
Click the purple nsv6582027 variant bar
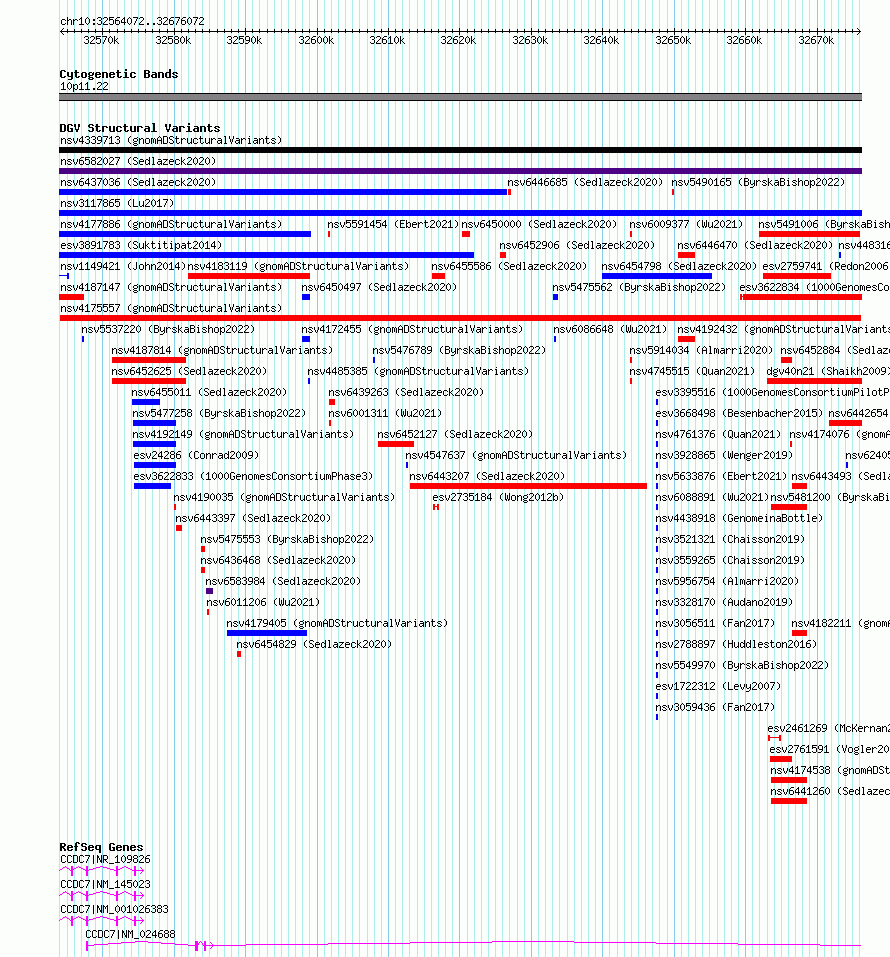(x=460, y=171)
